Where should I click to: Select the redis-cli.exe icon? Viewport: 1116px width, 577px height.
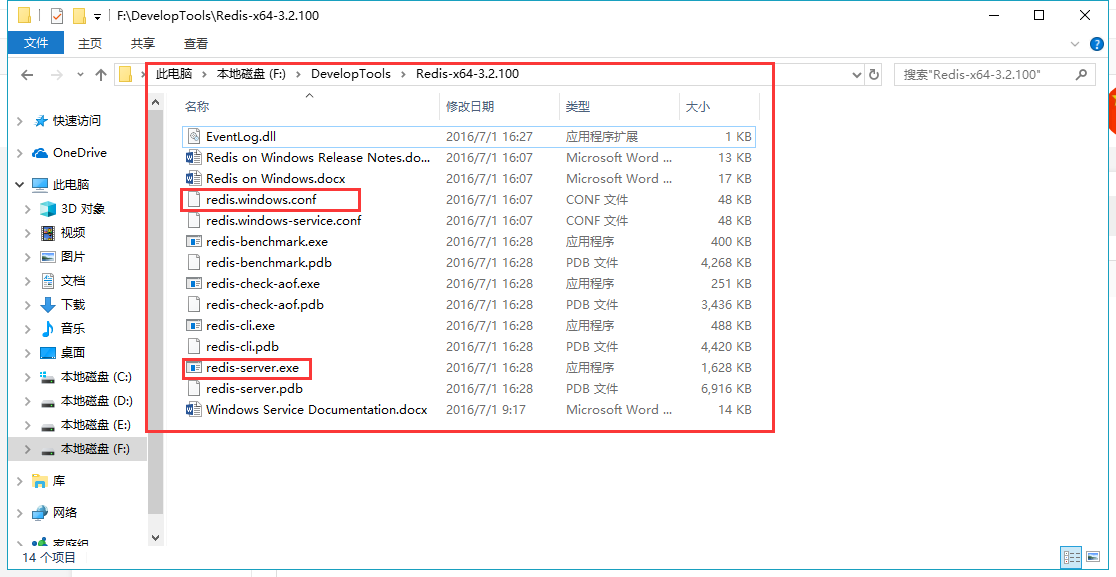tap(194, 326)
